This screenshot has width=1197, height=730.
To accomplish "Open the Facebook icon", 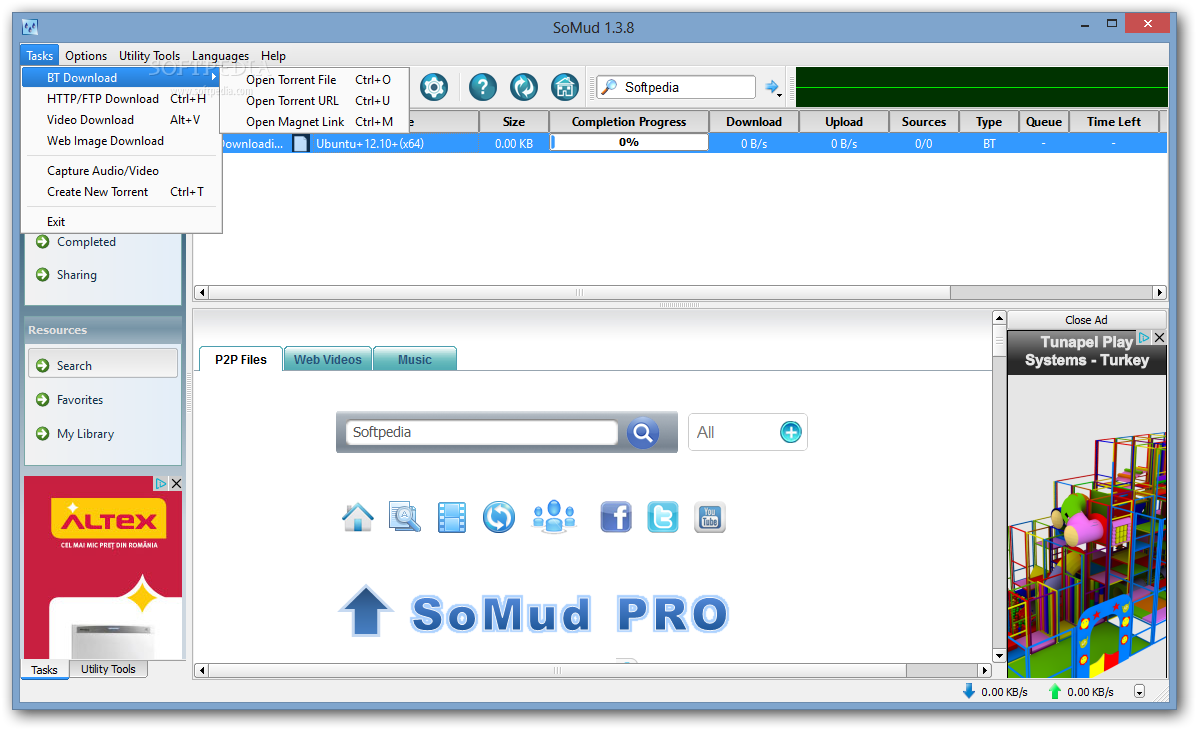I will pos(616,517).
